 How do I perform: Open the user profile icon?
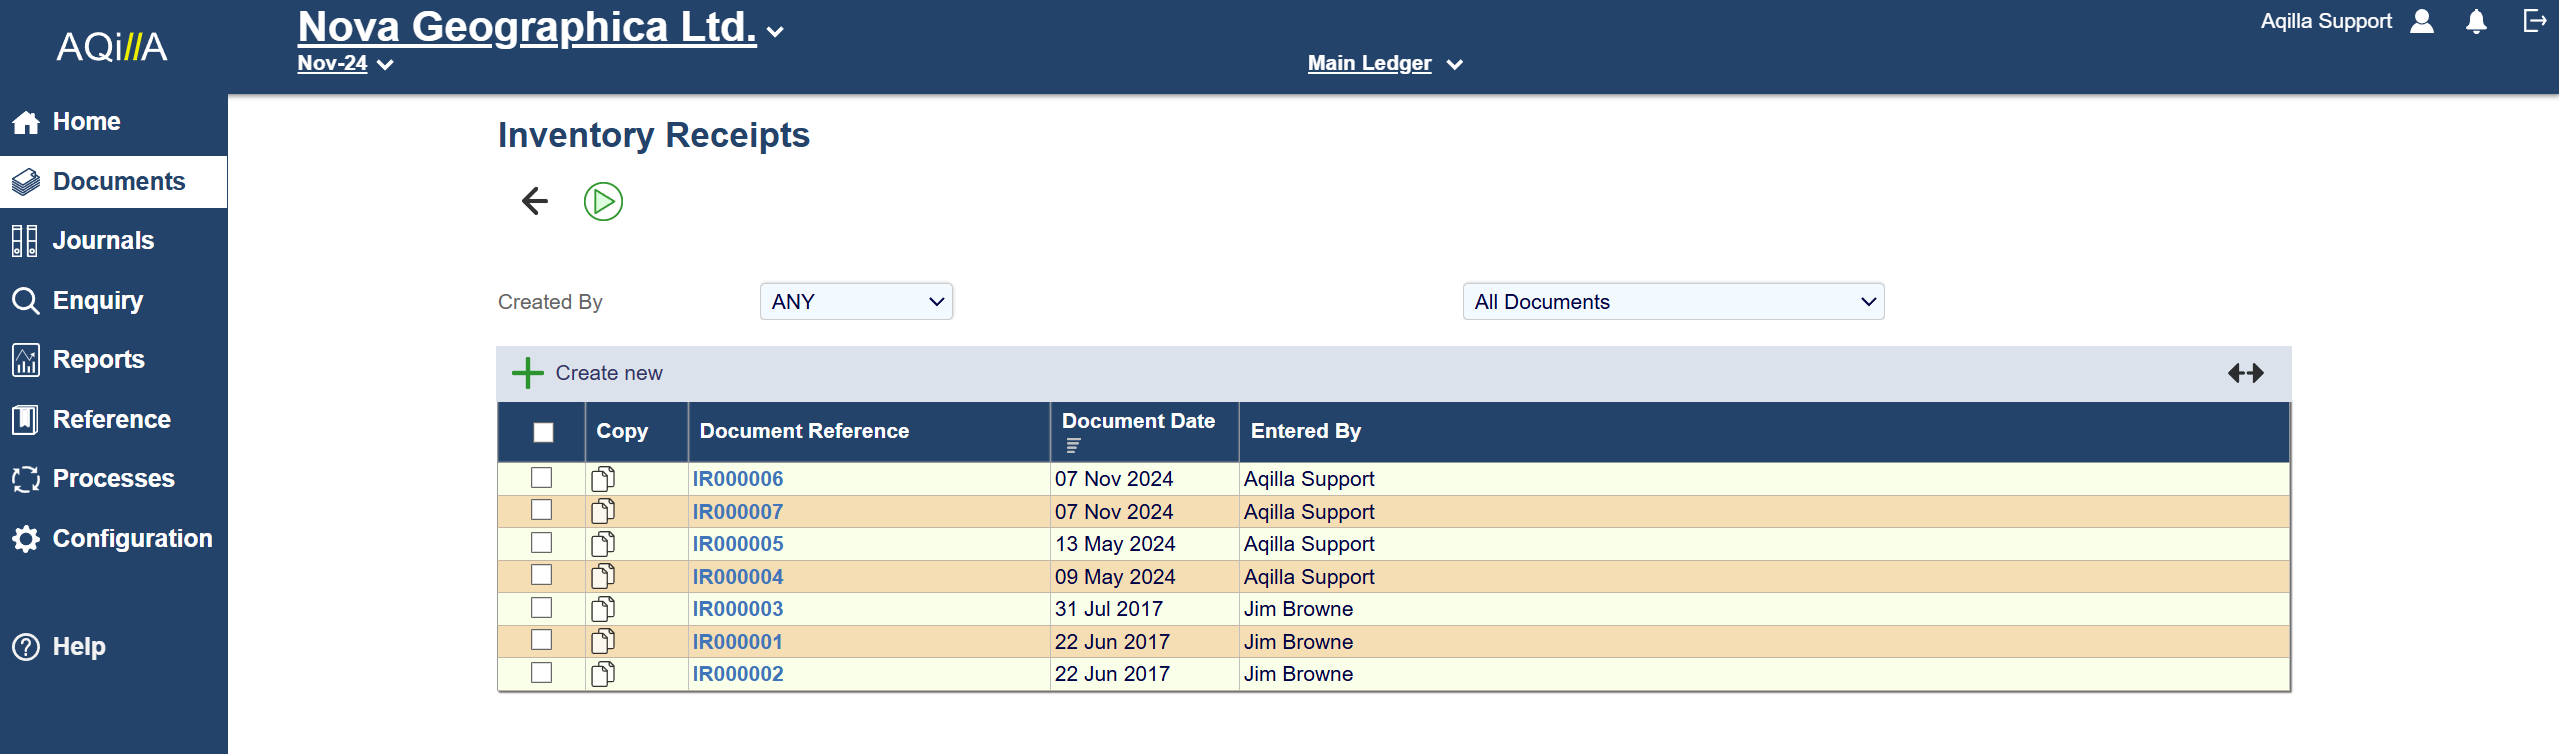coord(2422,22)
